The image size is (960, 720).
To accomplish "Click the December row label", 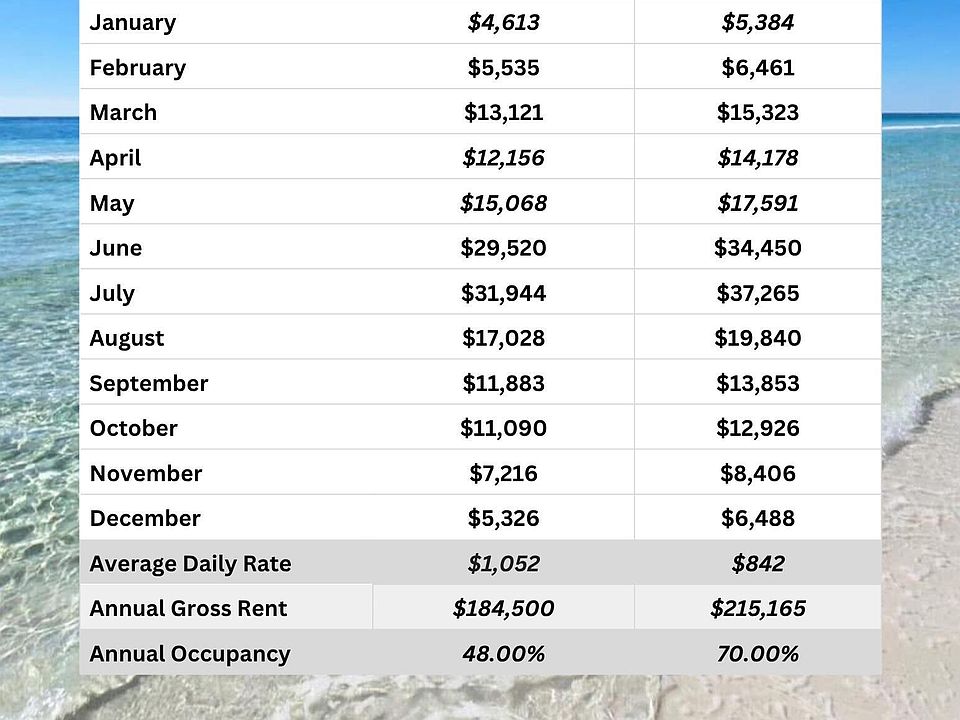I will (x=145, y=518).
